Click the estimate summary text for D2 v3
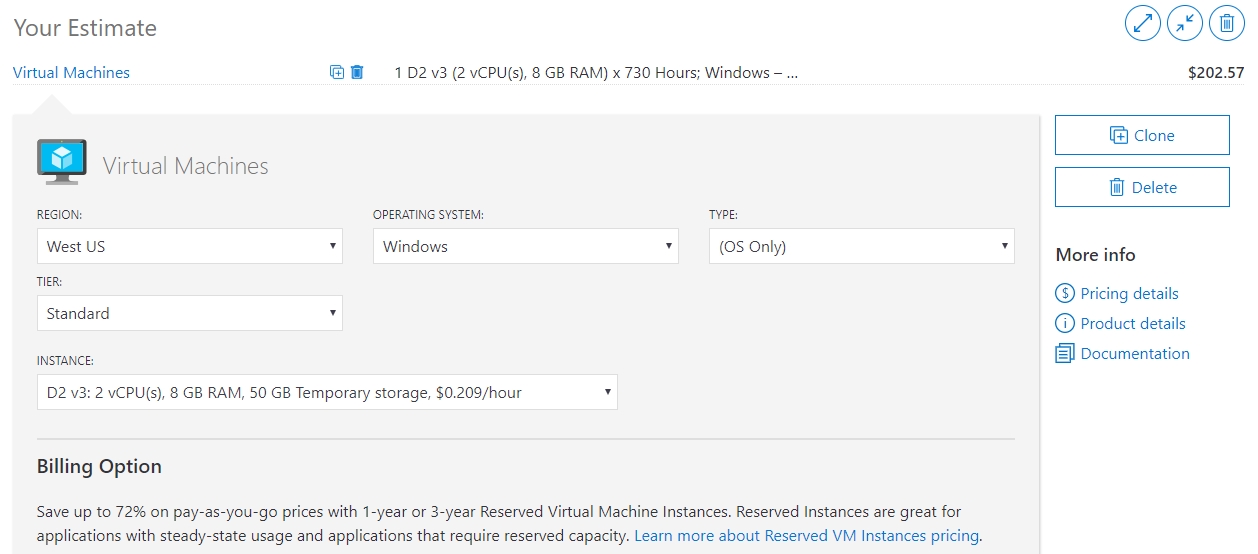 point(596,72)
